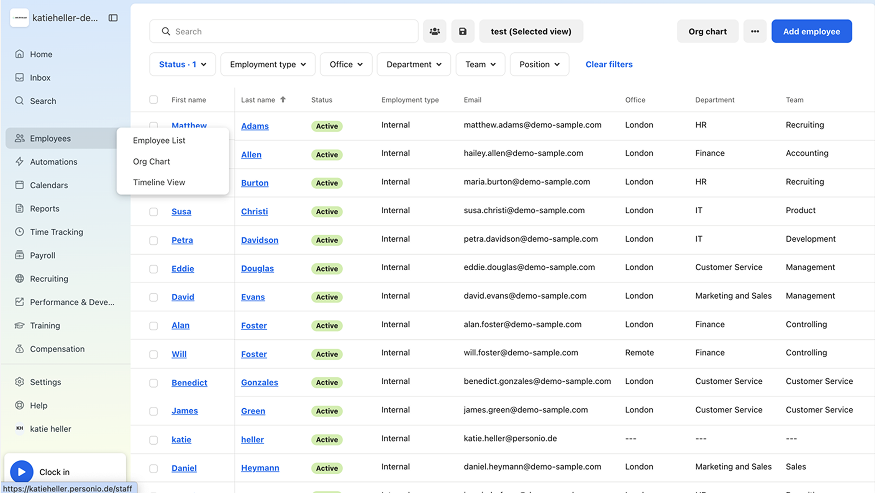Click the Clock in play icon

21,472
